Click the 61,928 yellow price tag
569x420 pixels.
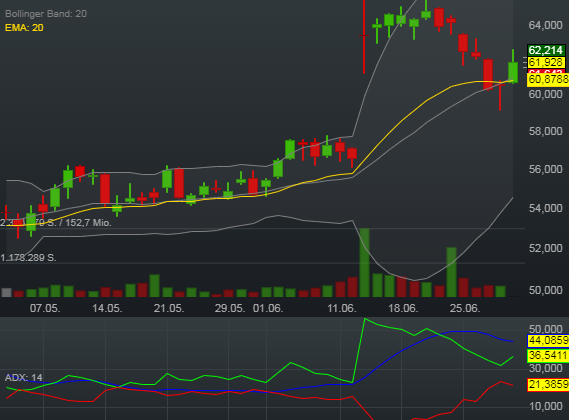pos(546,62)
